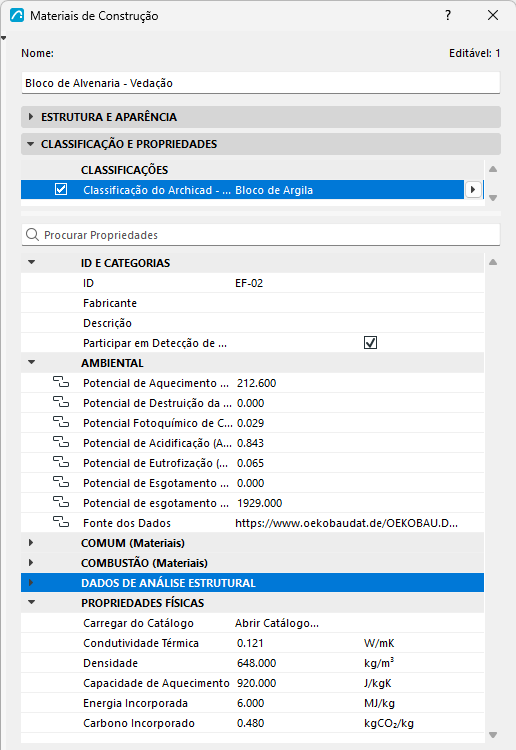Click the small arrow at top-left corner of dialog
Screen dimensions: 516x750
tap(3, 38)
